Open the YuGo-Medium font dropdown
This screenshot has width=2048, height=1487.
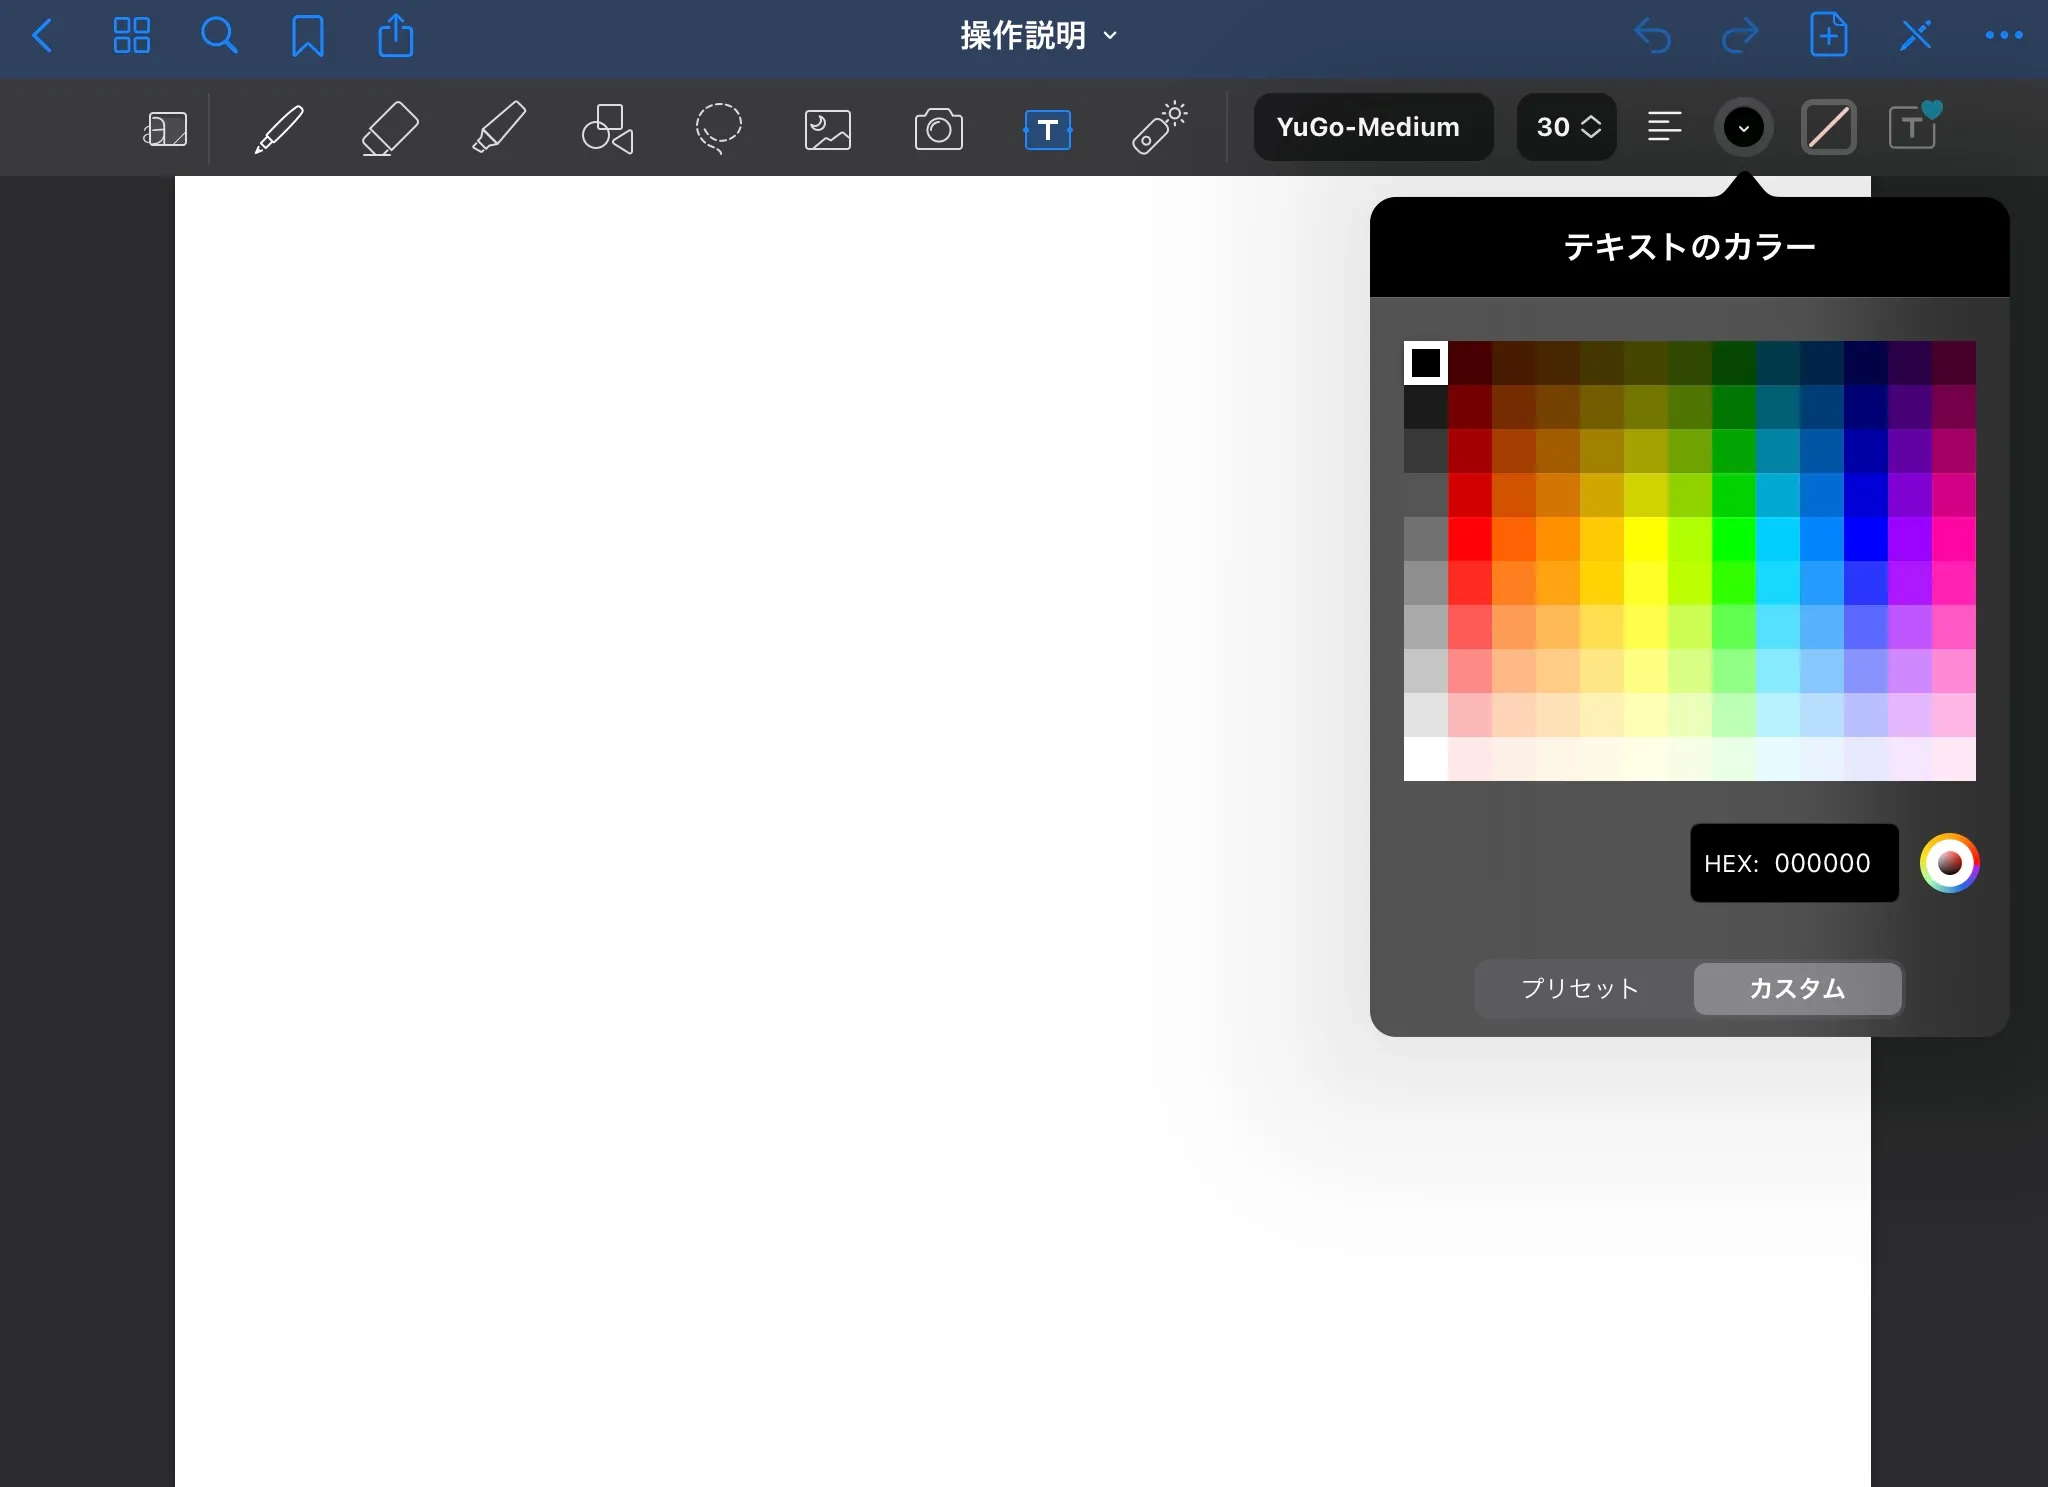tap(1372, 127)
